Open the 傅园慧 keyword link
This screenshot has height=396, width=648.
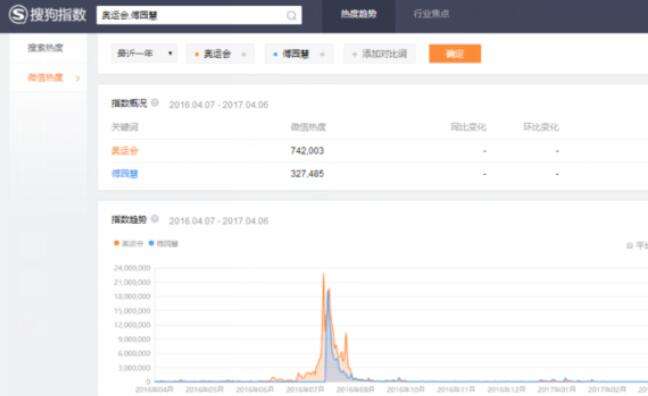point(124,173)
